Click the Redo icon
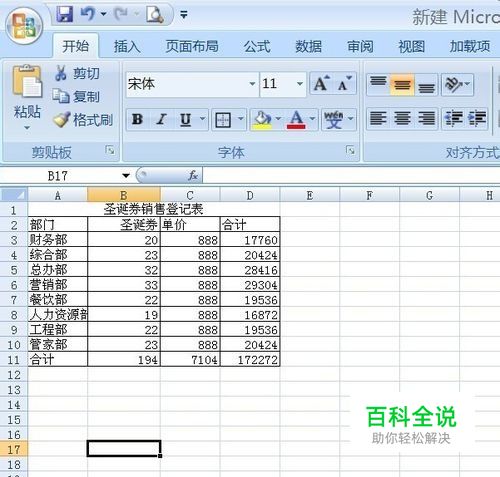Image resolution: width=500 pixels, height=477 pixels. (x=121, y=14)
